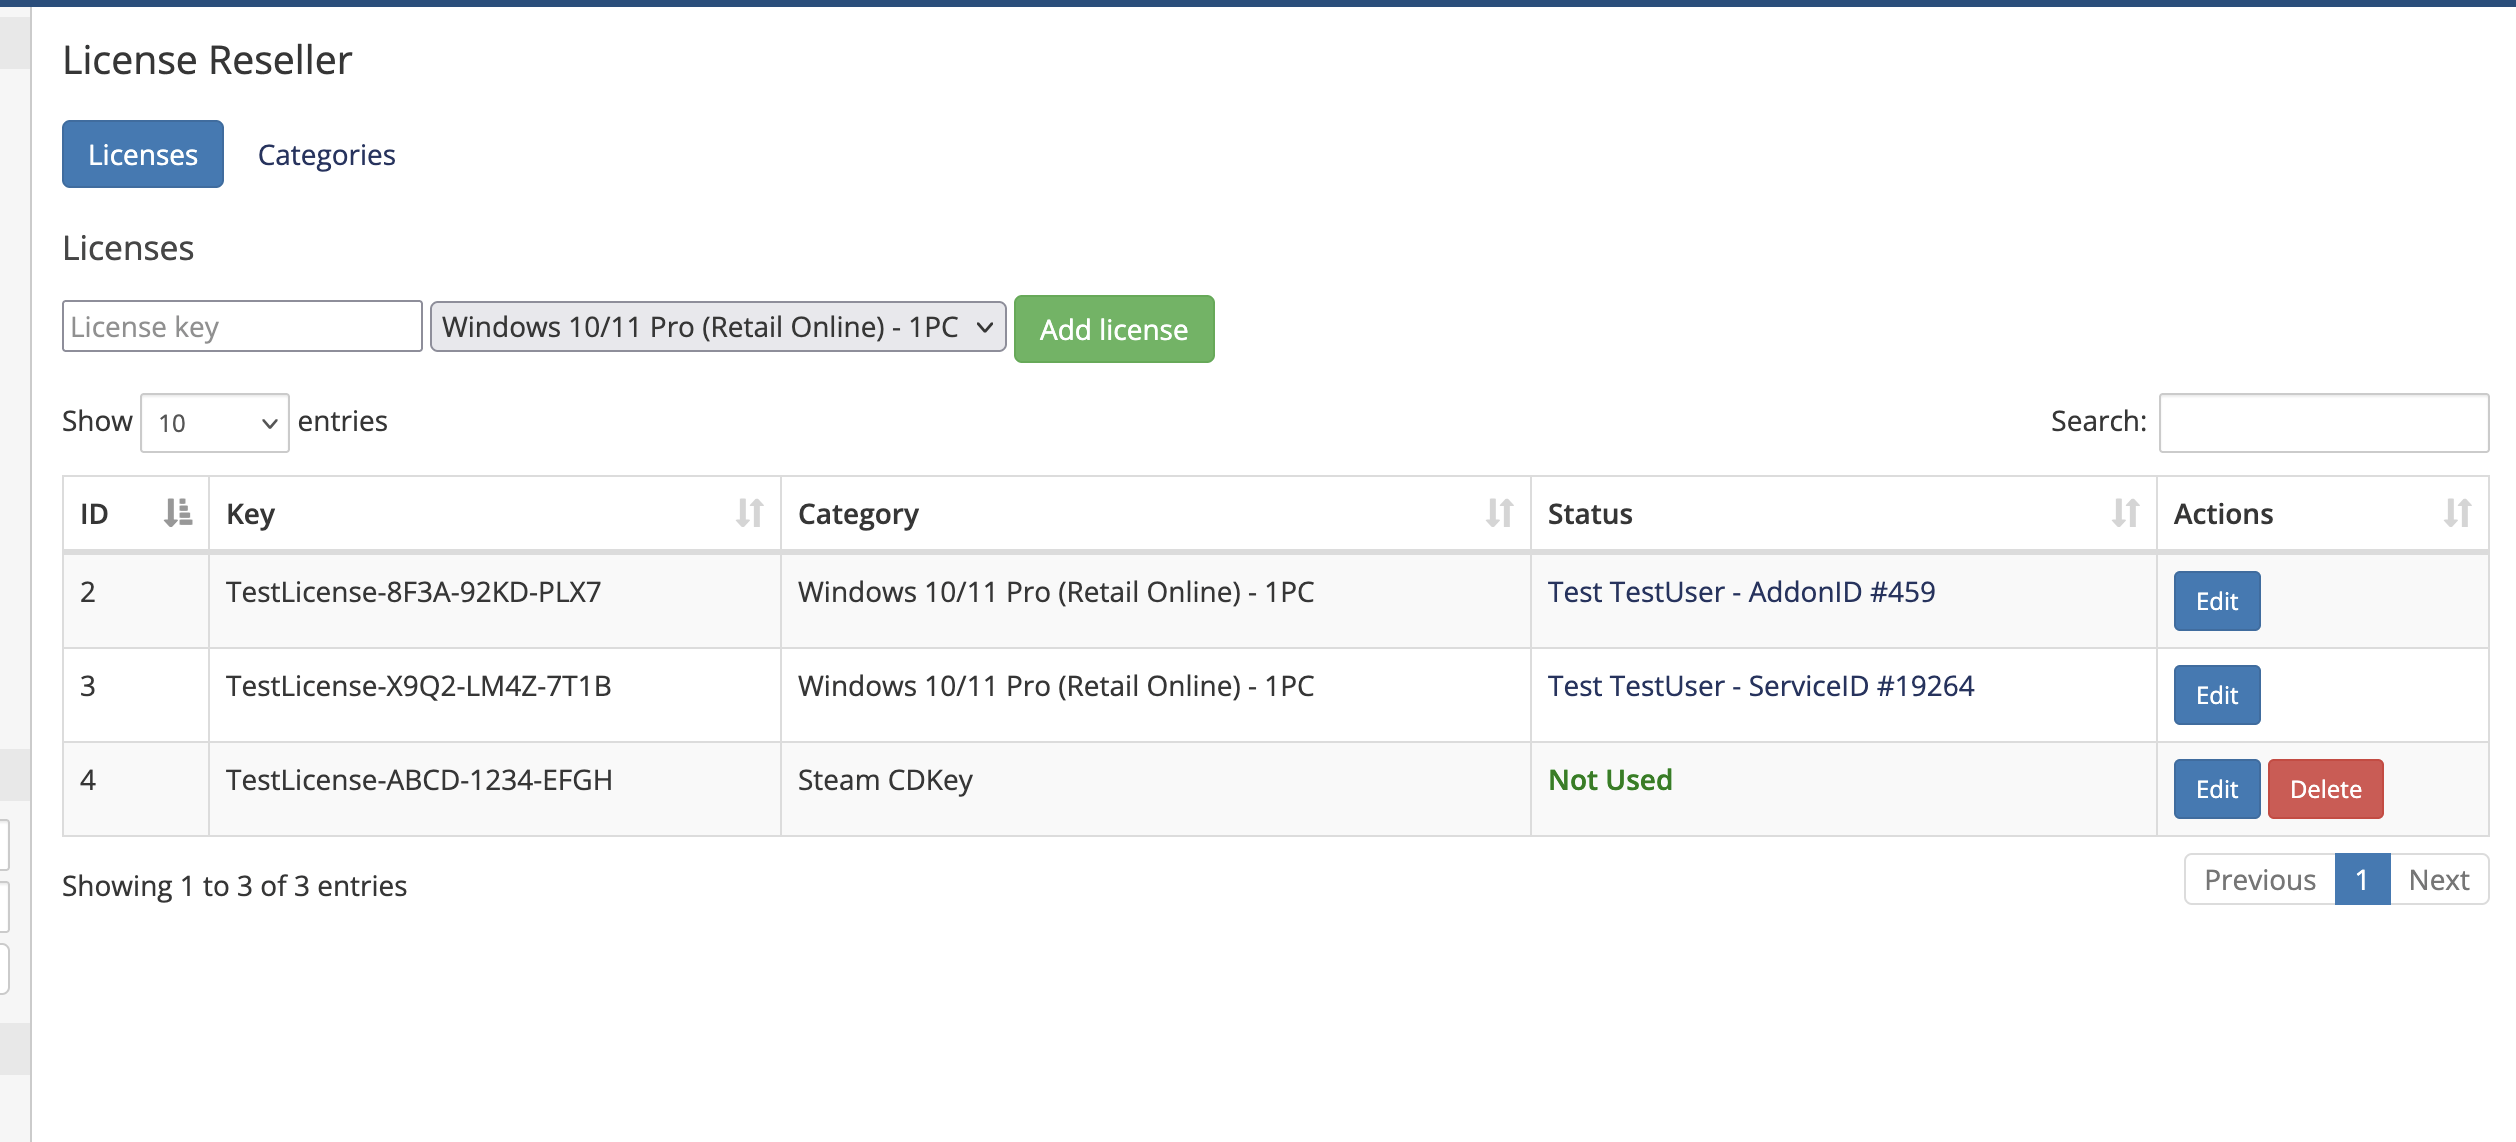Select the Licenses tab

[143, 155]
